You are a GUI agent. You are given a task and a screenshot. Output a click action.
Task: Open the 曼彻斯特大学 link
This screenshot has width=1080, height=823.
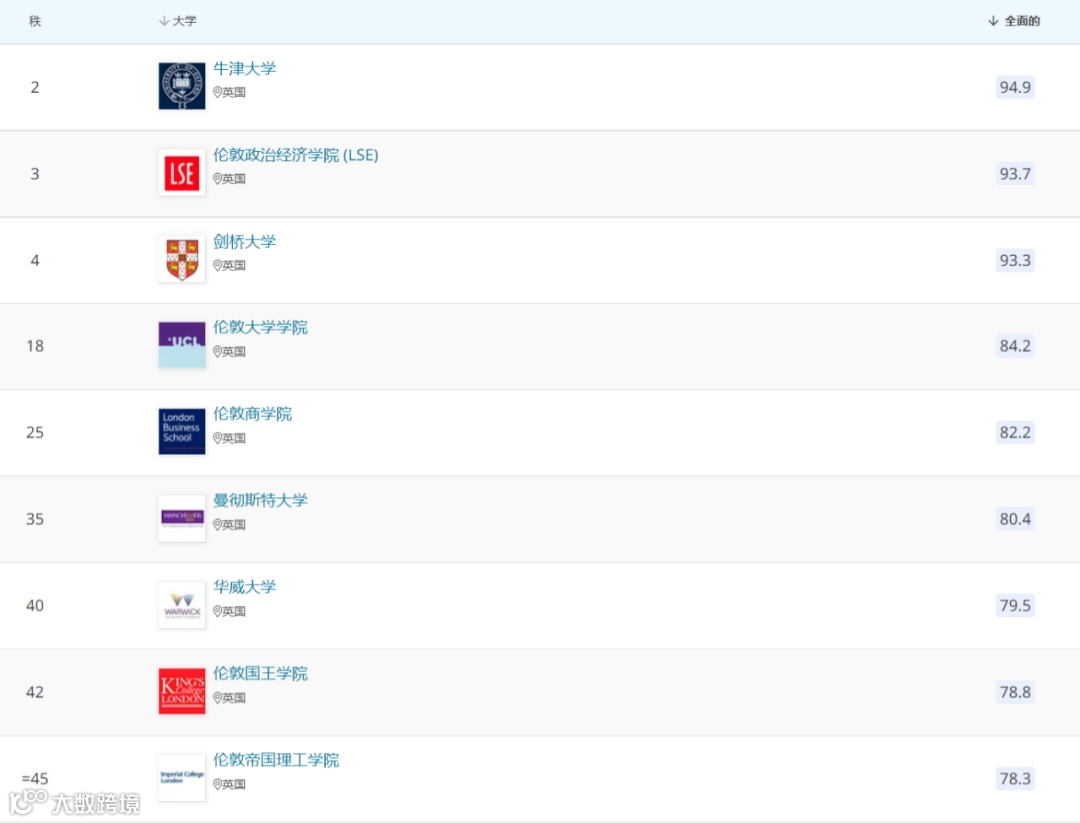pyautogui.click(x=260, y=500)
